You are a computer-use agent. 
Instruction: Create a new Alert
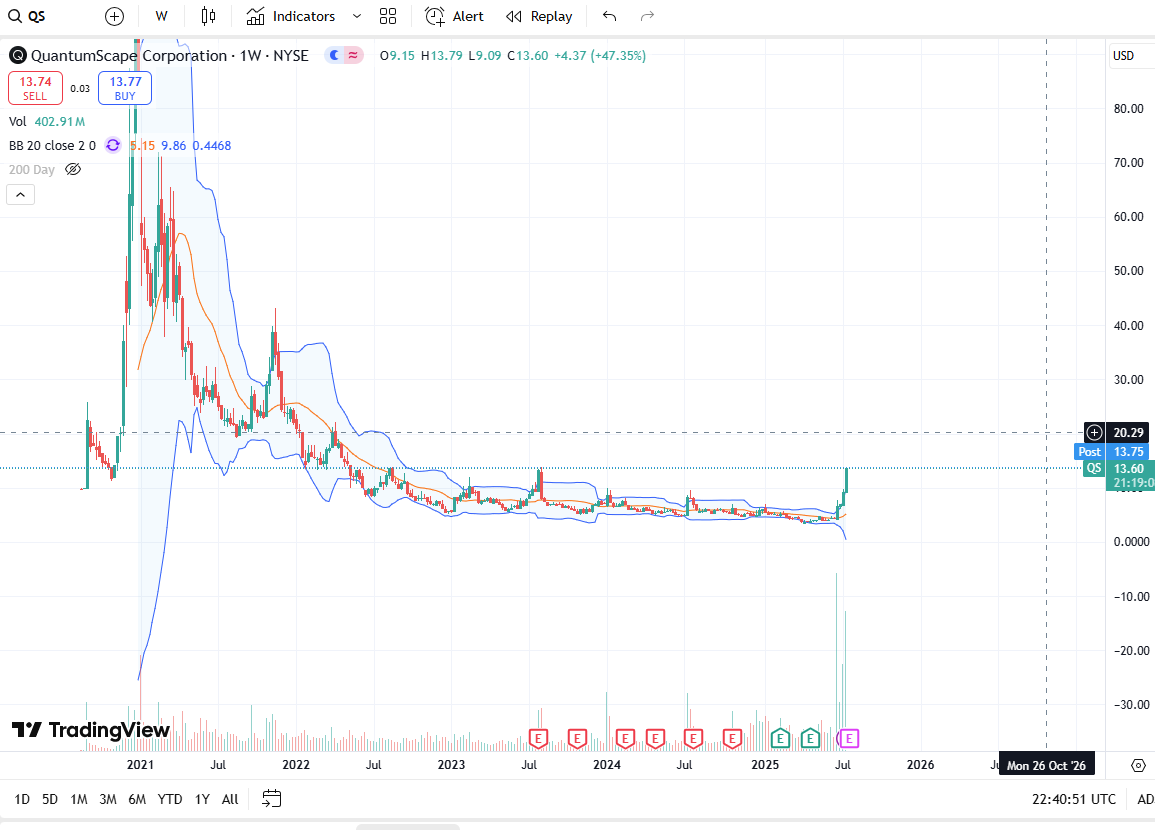[454, 16]
